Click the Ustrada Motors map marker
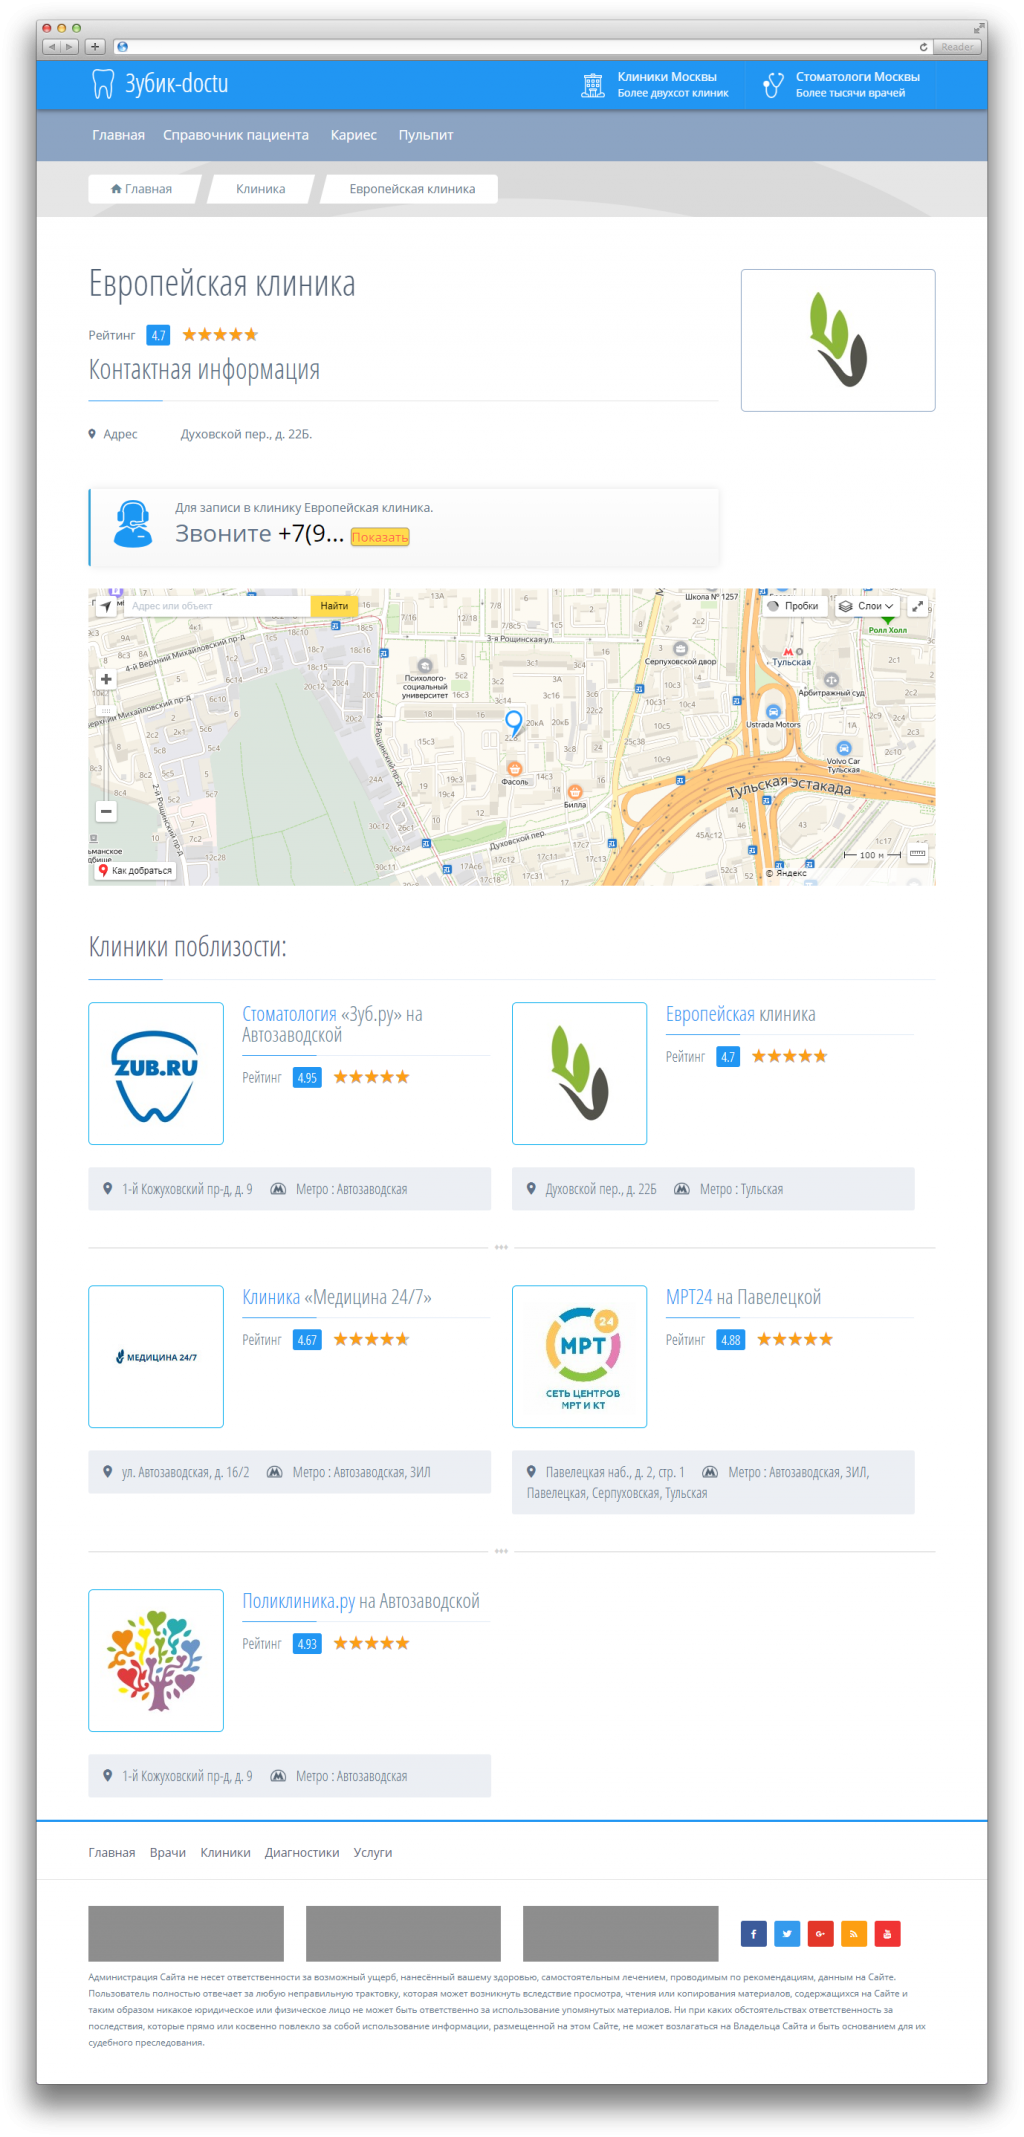Viewport: 1024px width, 2137px height. [x=773, y=712]
